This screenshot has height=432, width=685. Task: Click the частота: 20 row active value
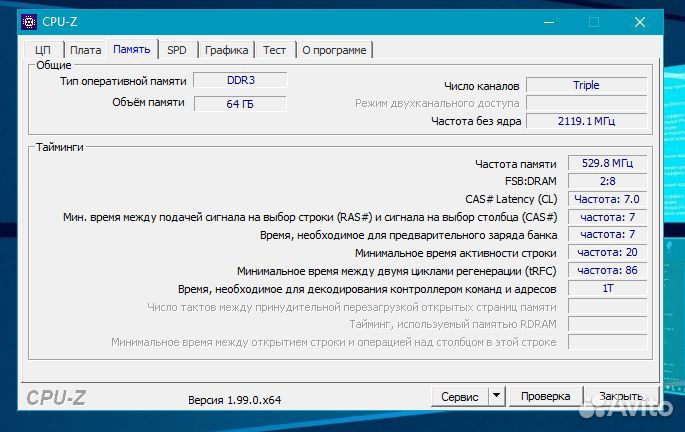[607, 252]
